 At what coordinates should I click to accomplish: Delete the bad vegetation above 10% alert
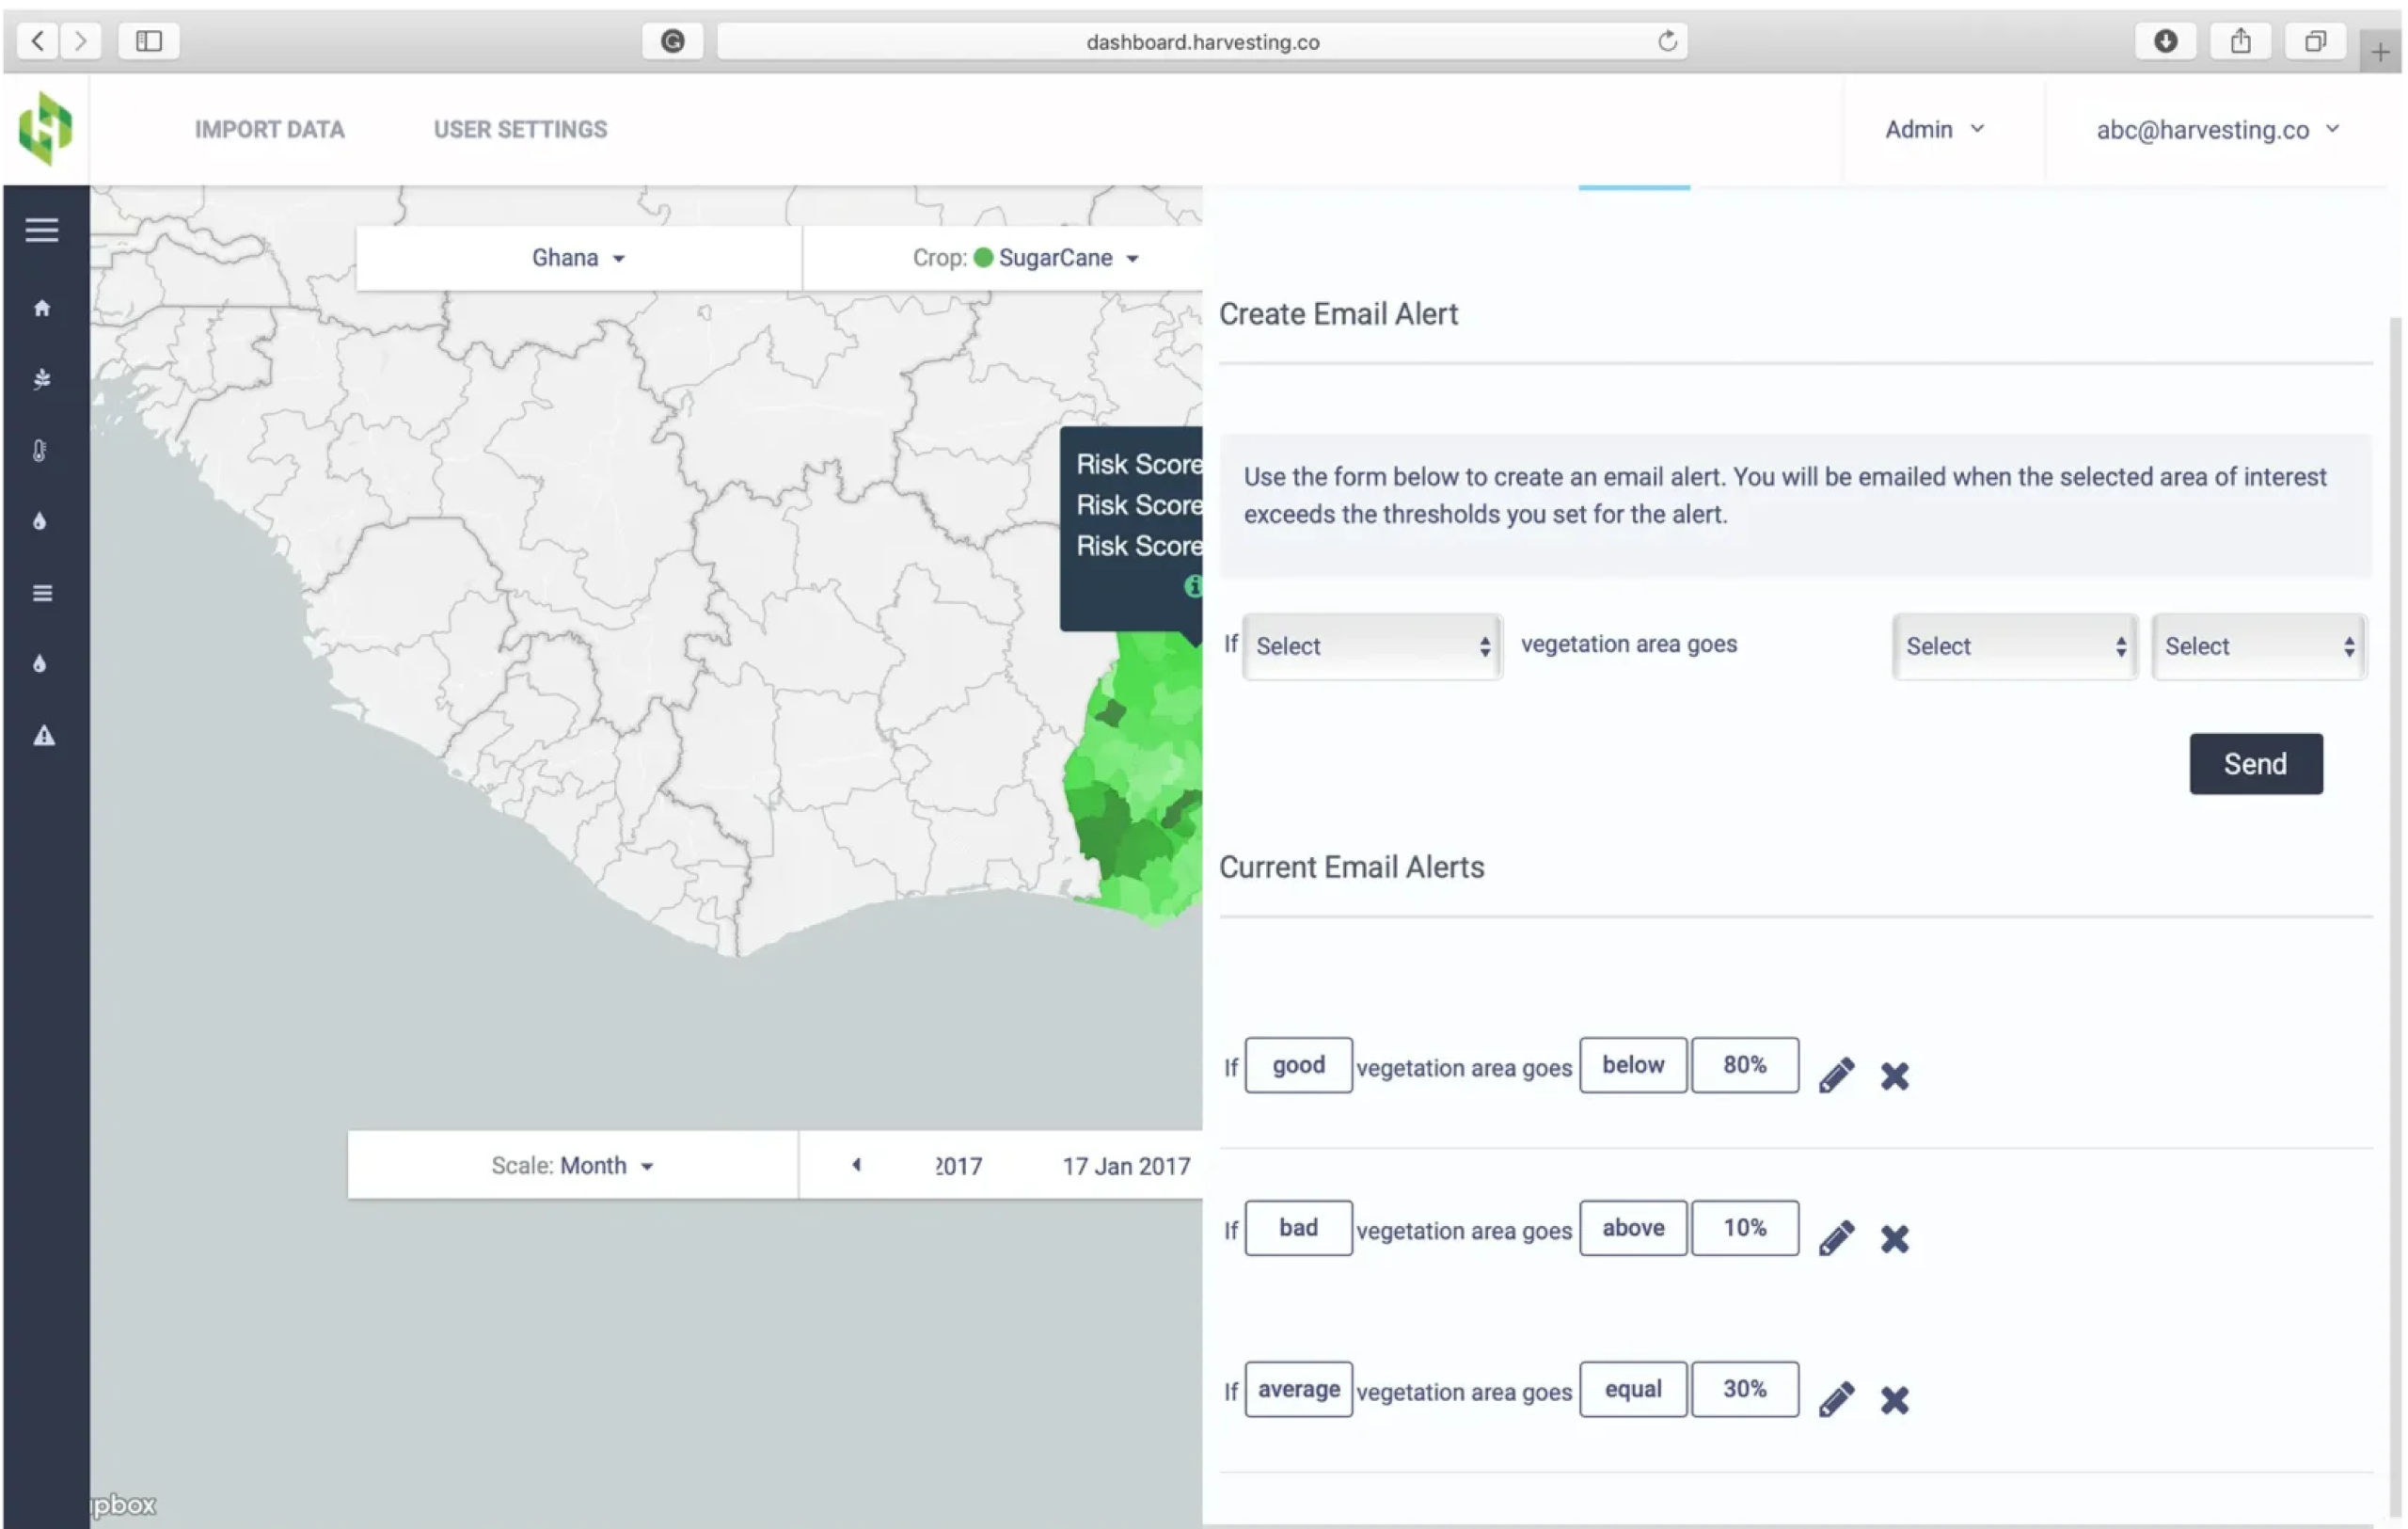[x=1894, y=1239]
